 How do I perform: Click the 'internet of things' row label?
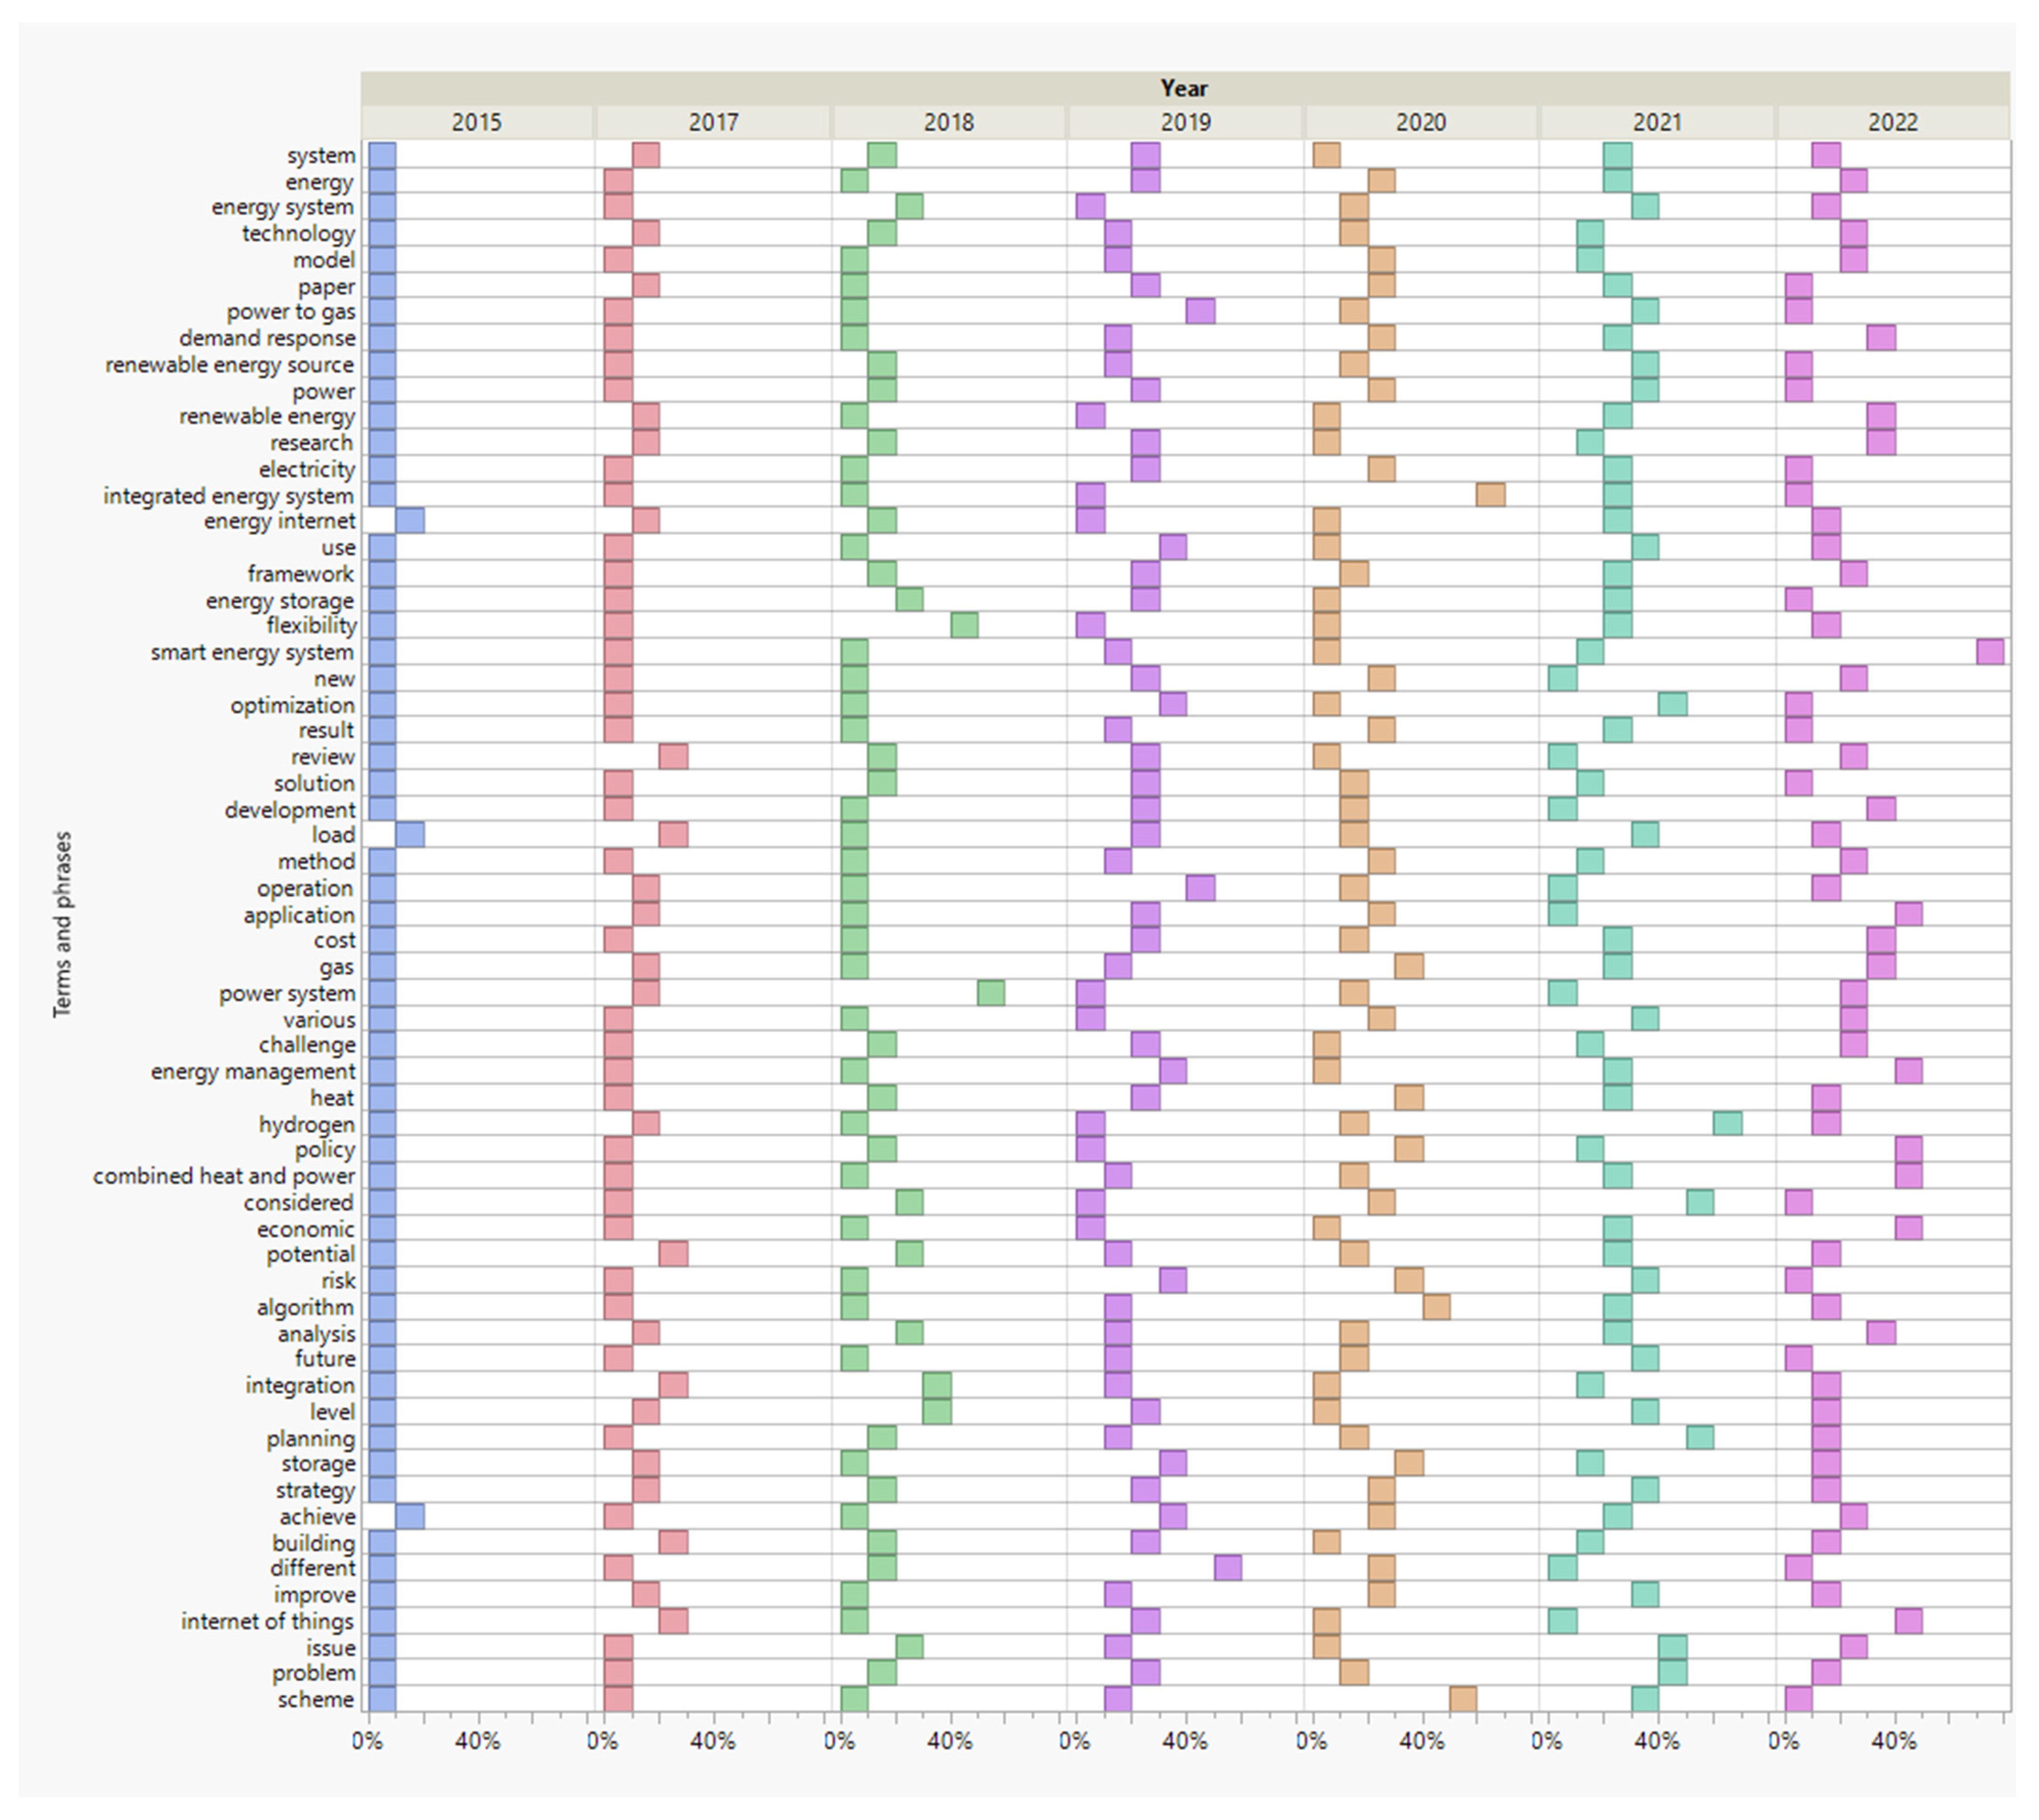tap(267, 1621)
